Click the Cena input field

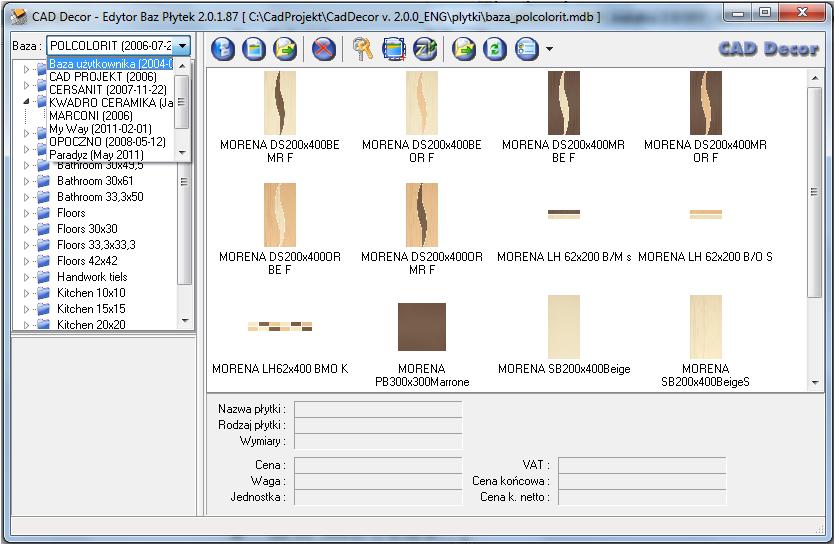tap(378, 465)
